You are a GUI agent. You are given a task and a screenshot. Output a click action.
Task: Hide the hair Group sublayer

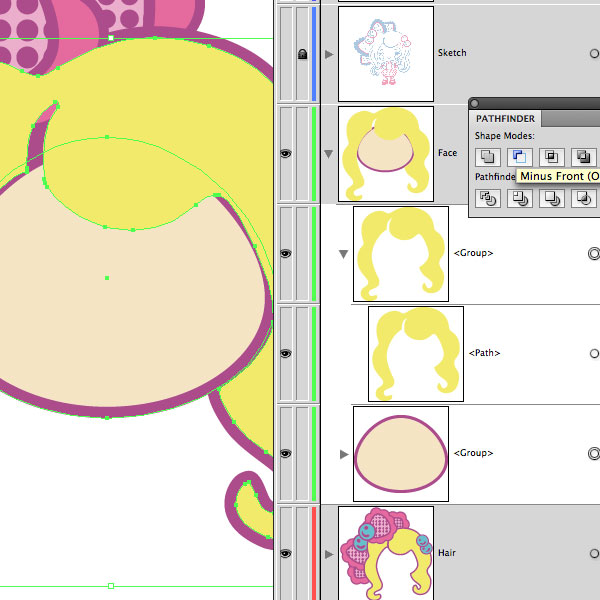[285, 254]
